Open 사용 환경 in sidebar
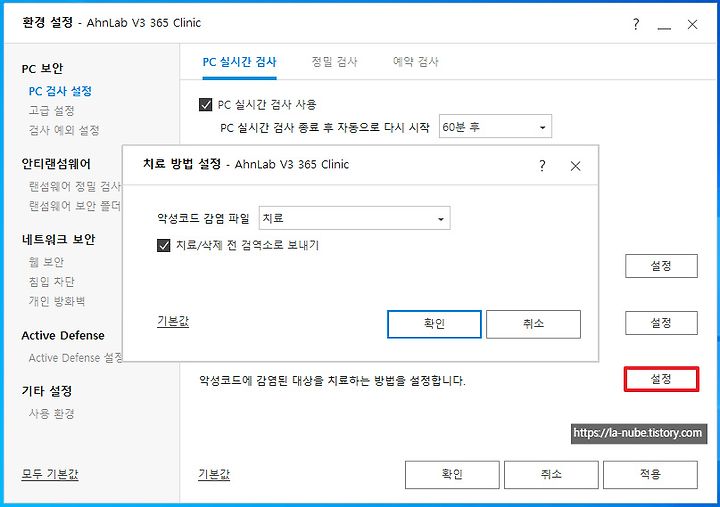Viewport: 720px width, 507px height. (51, 414)
